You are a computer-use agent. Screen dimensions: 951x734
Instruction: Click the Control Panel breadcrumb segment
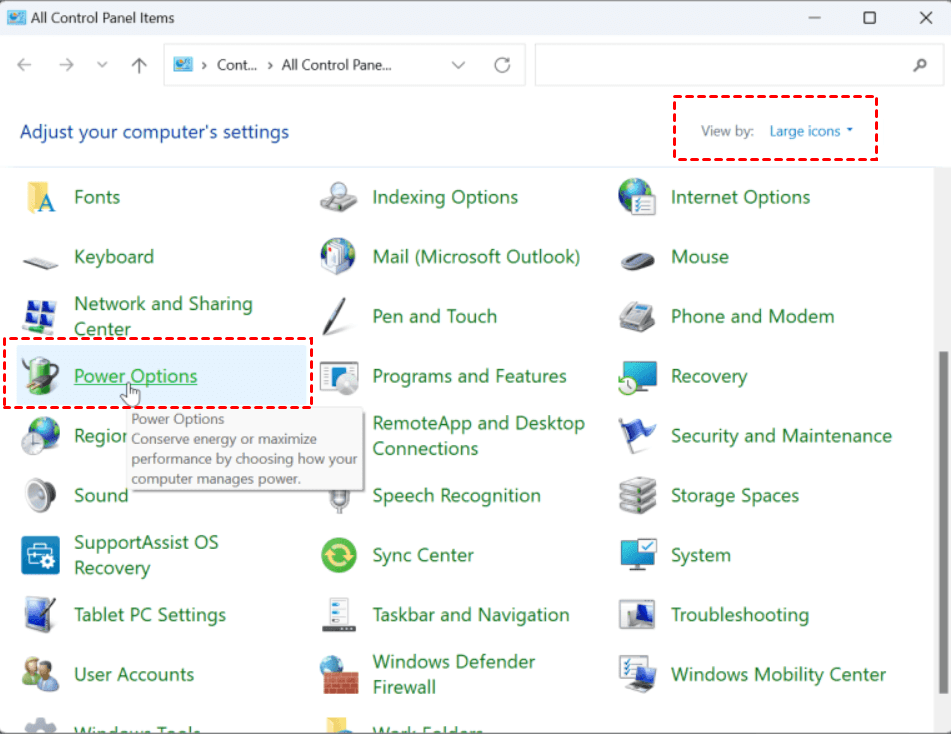click(x=238, y=65)
